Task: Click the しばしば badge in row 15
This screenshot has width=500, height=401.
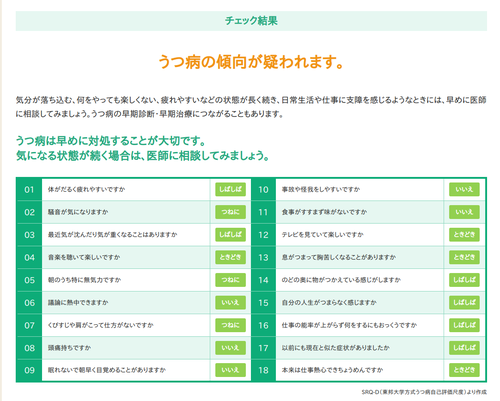Action: point(464,303)
